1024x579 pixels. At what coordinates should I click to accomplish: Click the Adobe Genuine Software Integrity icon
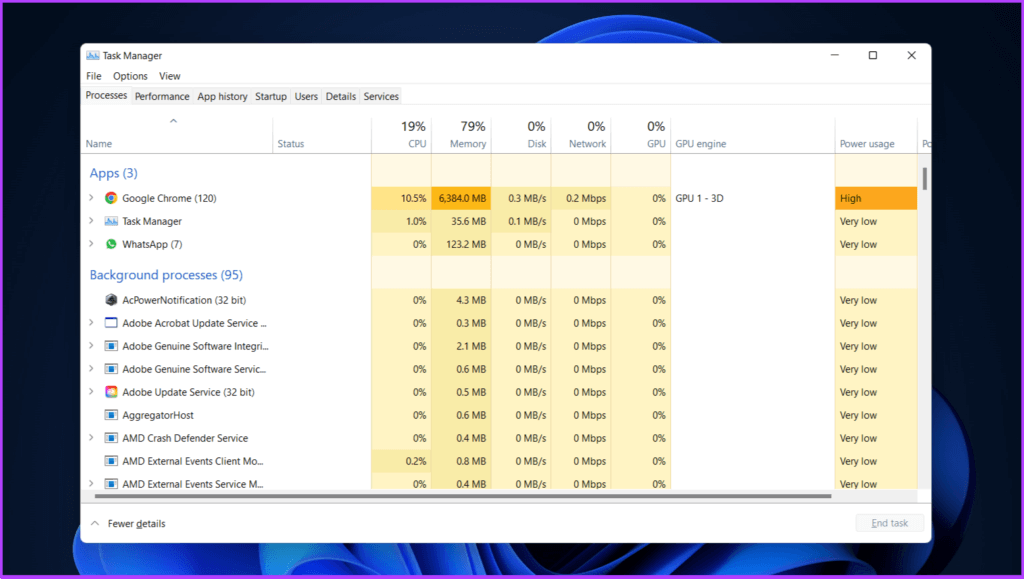111,346
